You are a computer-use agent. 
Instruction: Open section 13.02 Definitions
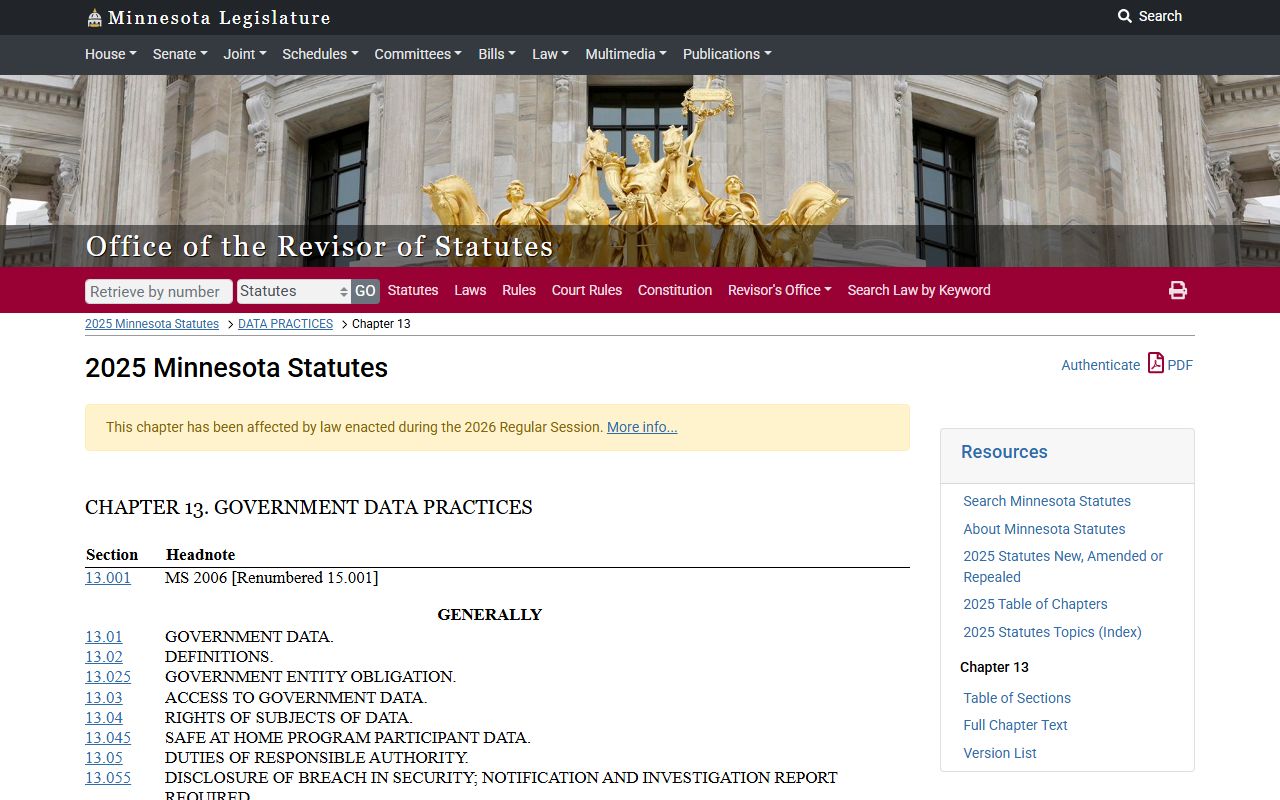tap(104, 657)
